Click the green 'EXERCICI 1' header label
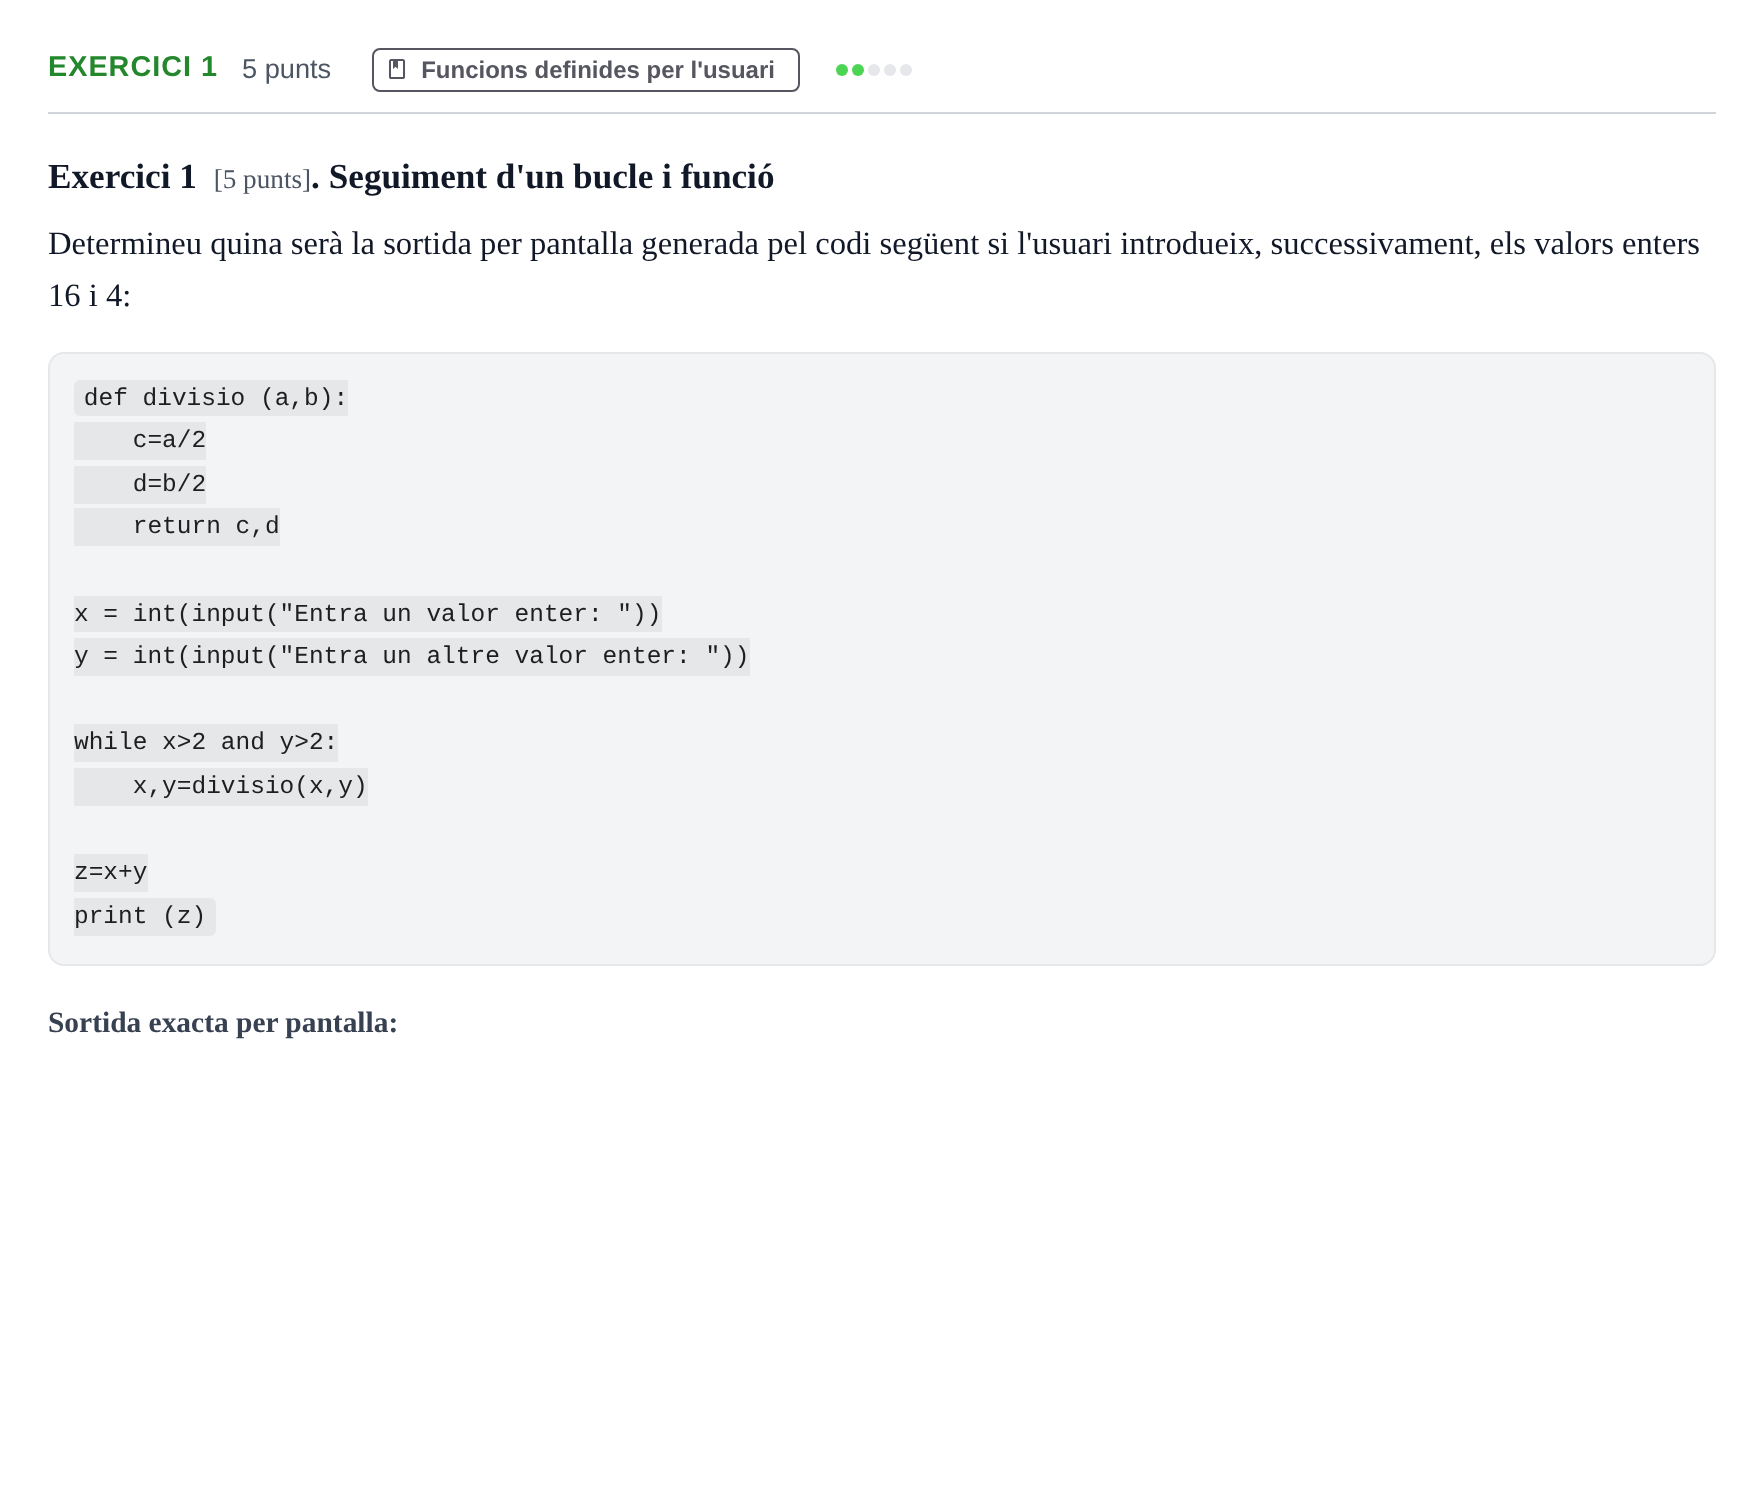Screen dimensions: 1764x1490 [133, 67]
